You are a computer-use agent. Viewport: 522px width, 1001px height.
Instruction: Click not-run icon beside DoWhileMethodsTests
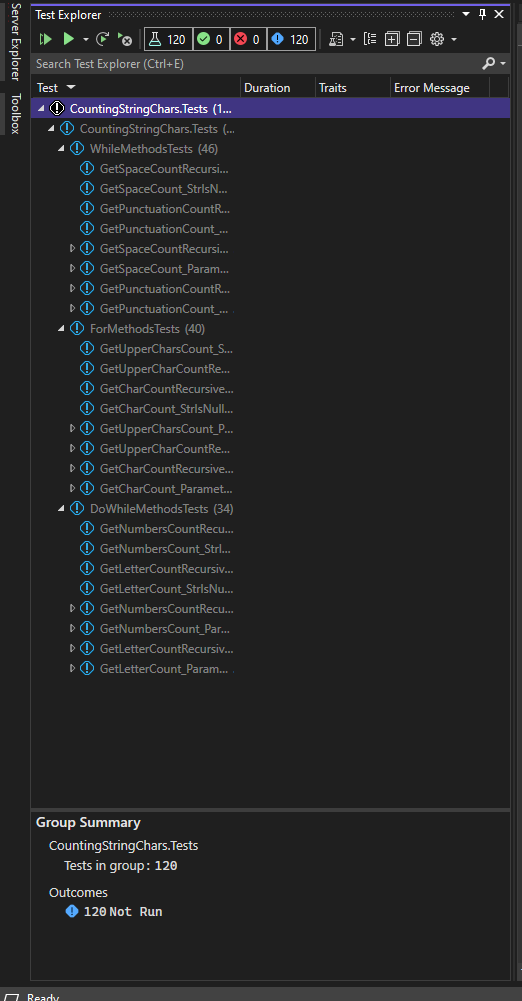coord(77,509)
